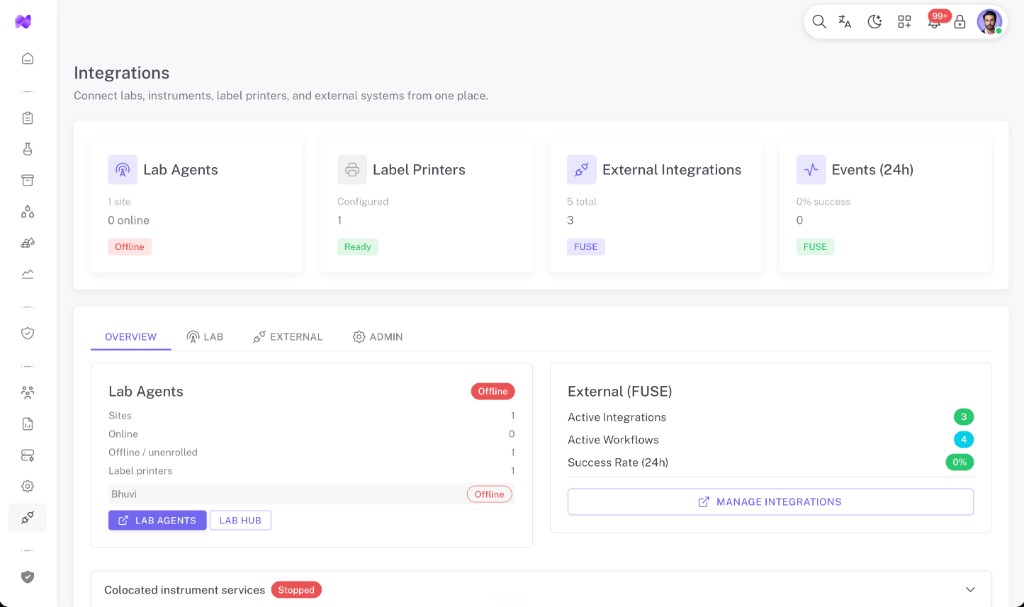This screenshot has width=1024, height=607.
Task: Click the green Ready badge on Label Printers
Action: point(357,247)
